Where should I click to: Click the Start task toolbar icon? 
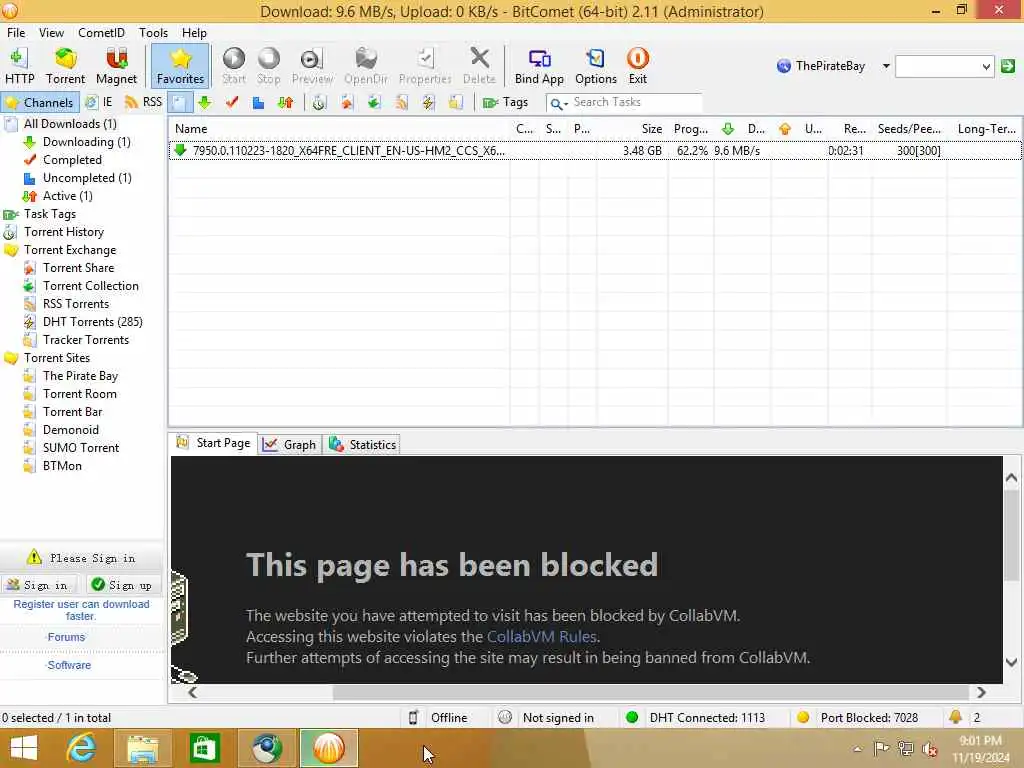(x=234, y=66)
